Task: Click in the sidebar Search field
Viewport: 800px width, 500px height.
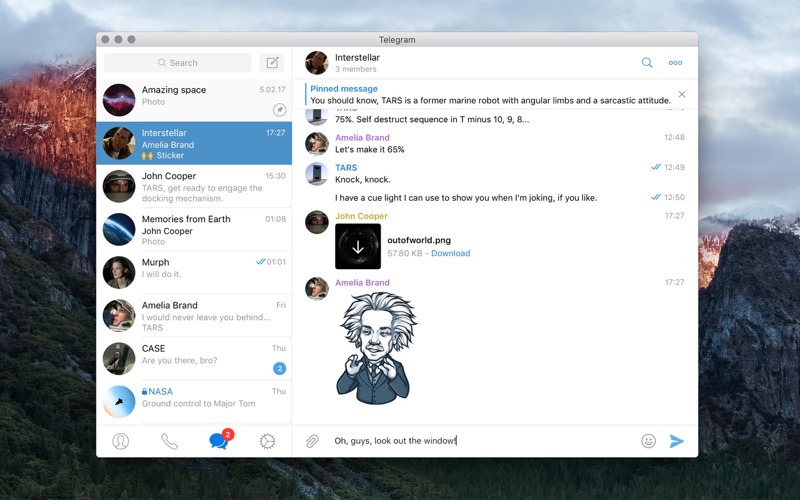Action: pos(178,63)
